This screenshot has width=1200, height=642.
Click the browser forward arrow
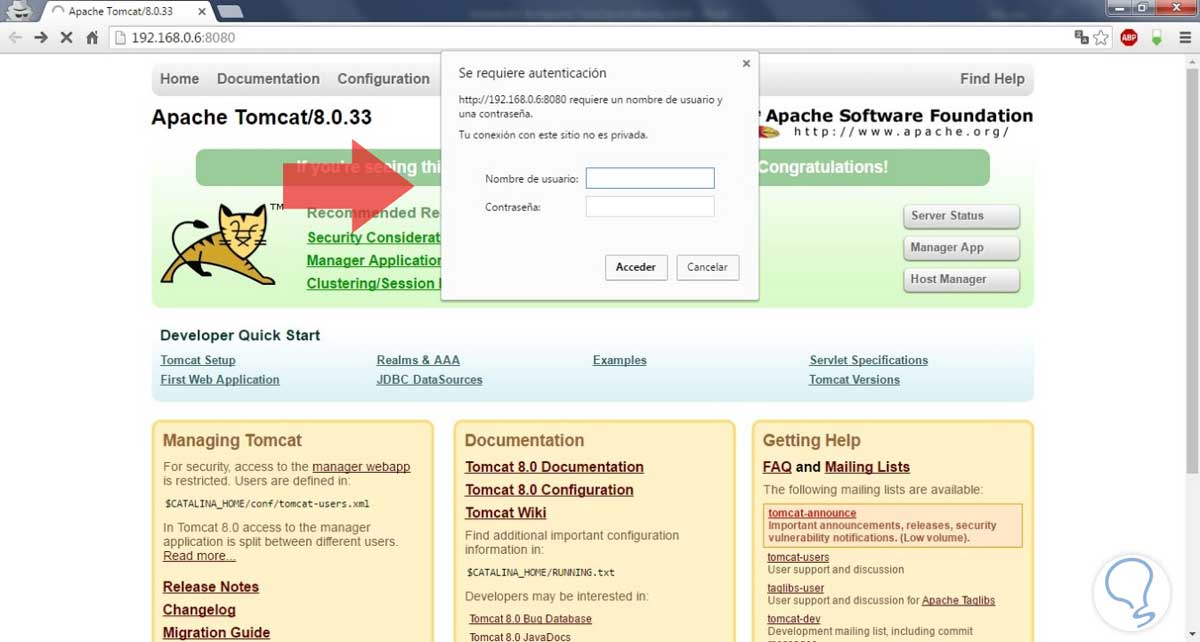pos(40,37)
